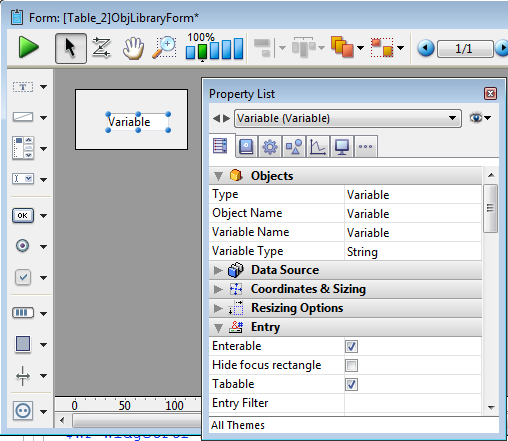Choose the hand move tool

[x=133, y=49]
